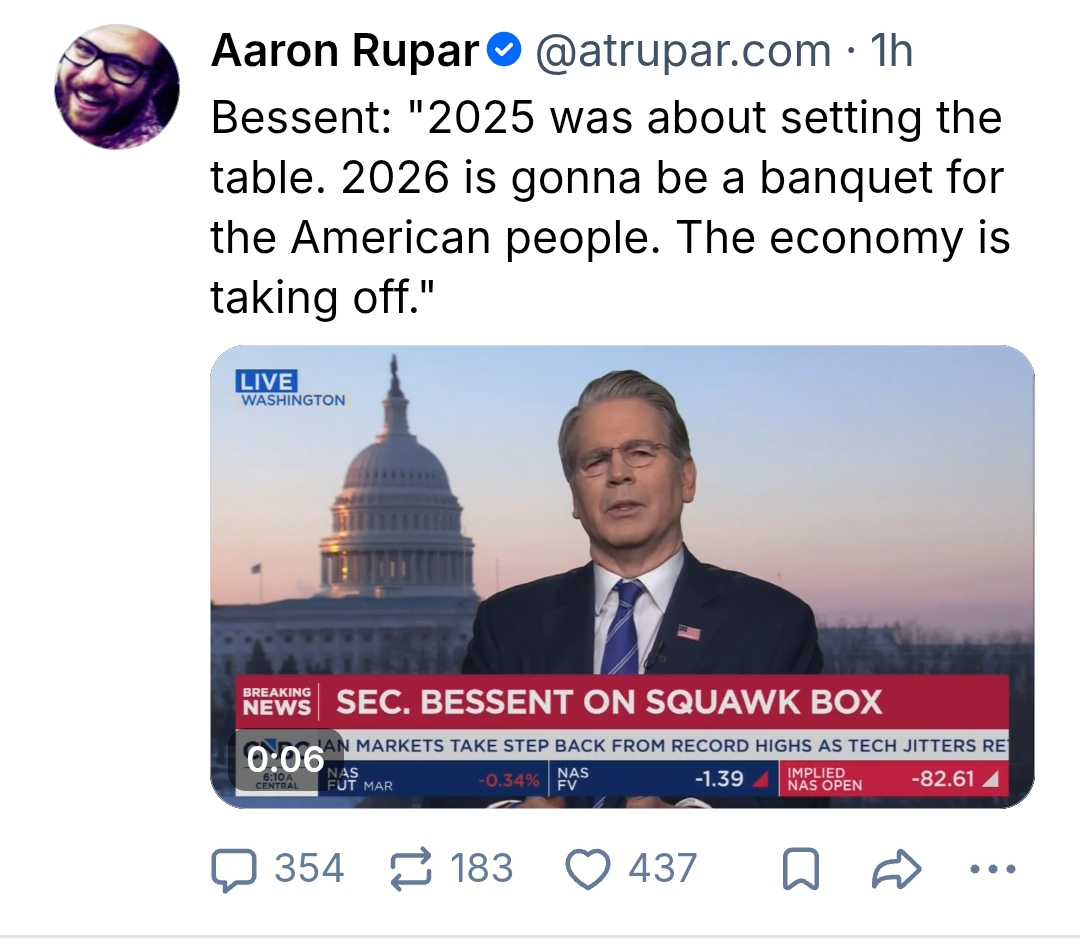
Task: Click the 0:06 video duration badge
Action: pos(286,759)
